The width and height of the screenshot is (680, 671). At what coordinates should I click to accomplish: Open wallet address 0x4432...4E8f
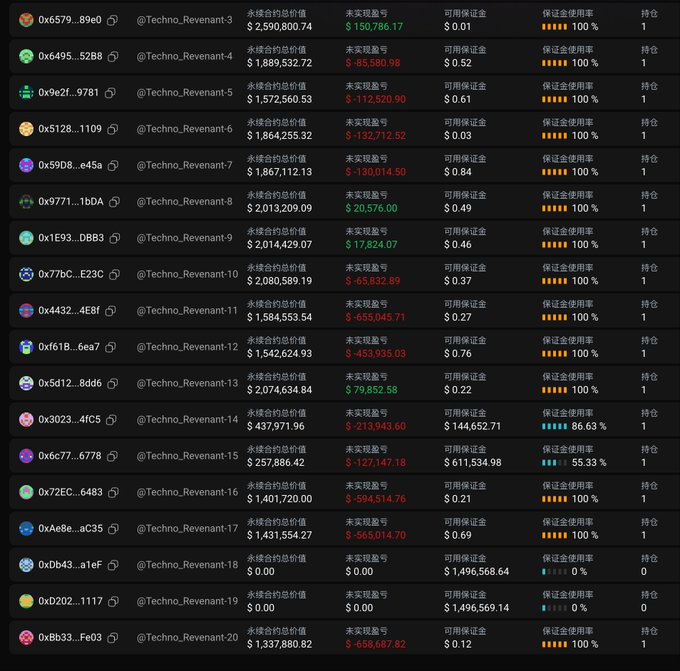pos(69,311)
